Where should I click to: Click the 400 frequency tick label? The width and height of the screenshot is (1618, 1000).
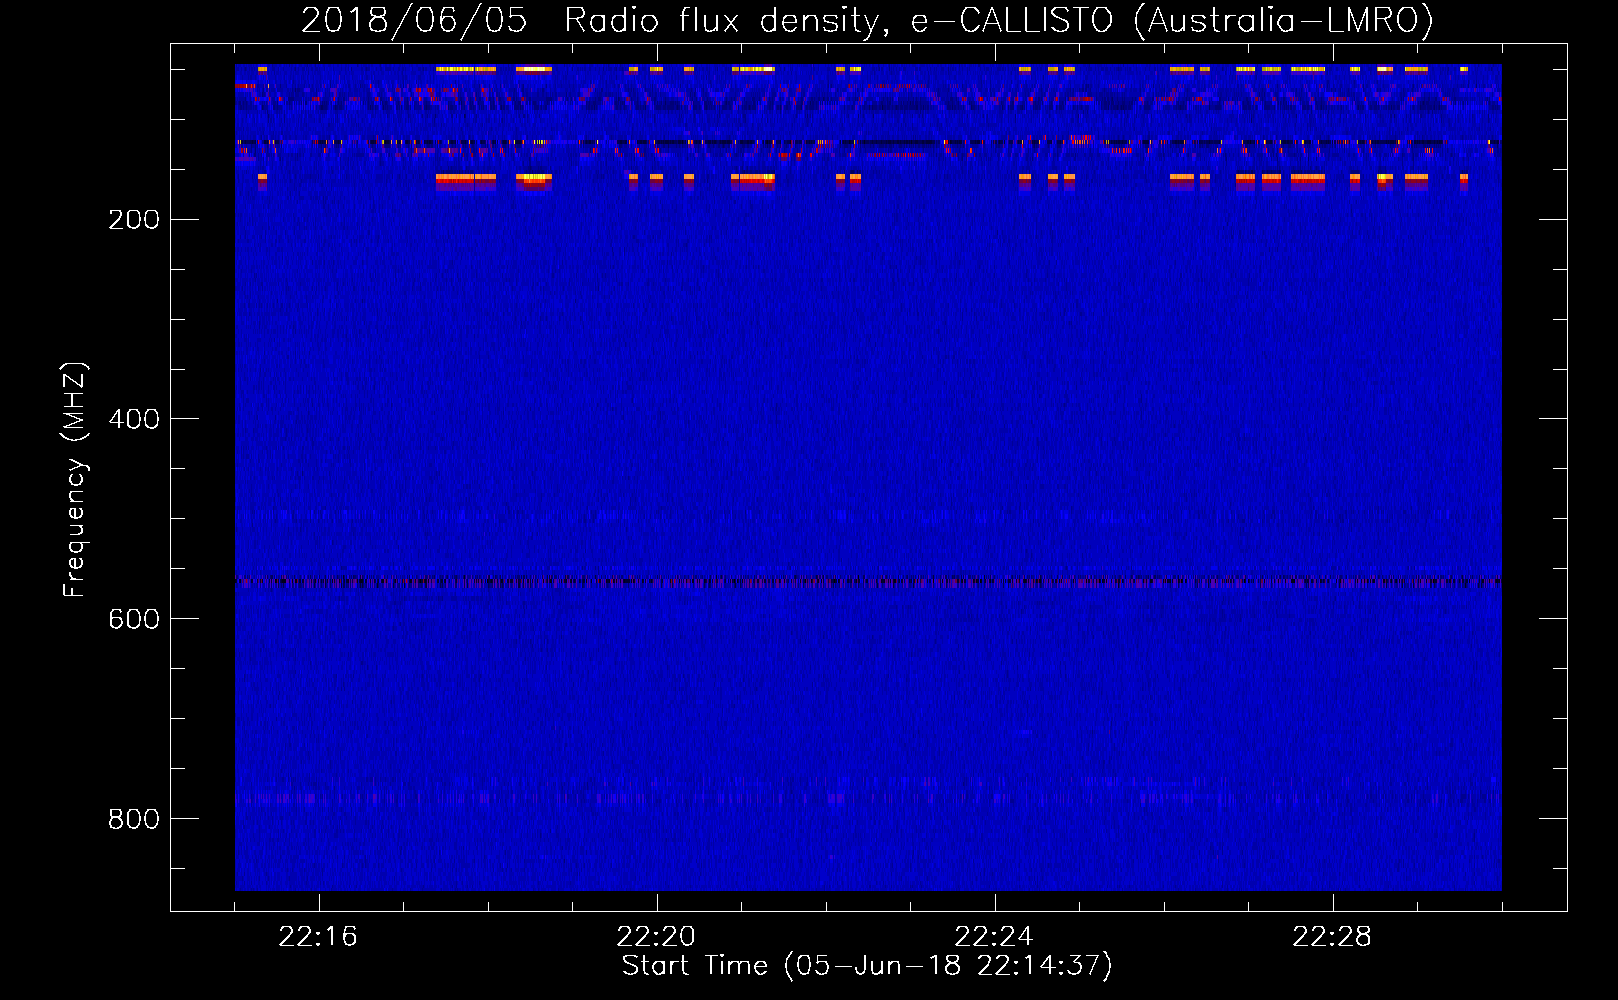coord(134,419)
